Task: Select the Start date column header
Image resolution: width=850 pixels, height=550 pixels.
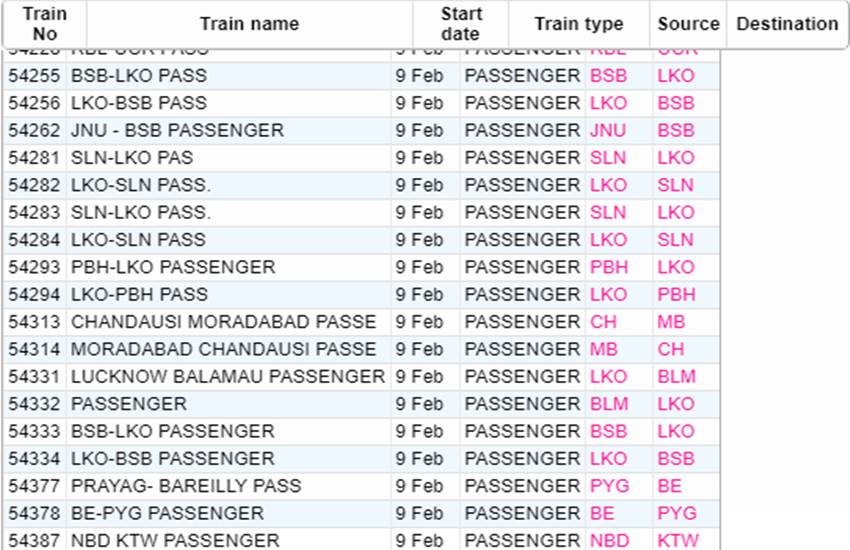Action: click(x=461, y=24)
